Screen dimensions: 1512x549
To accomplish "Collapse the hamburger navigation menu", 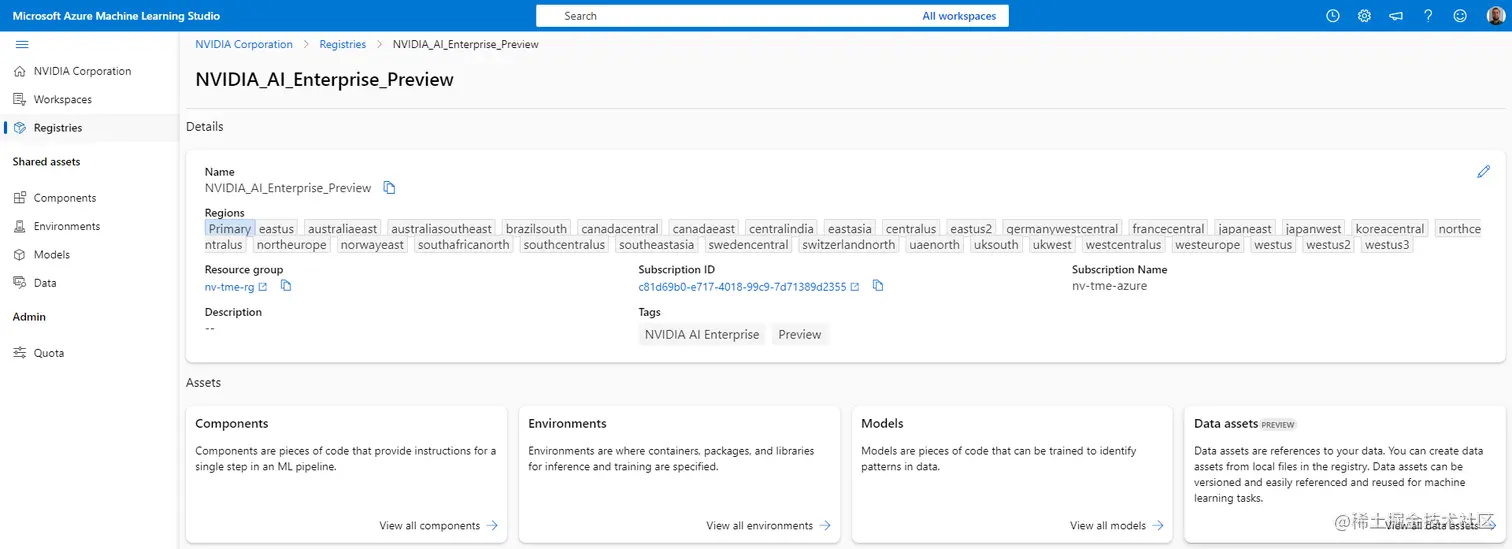I will (x=22, y=44).
